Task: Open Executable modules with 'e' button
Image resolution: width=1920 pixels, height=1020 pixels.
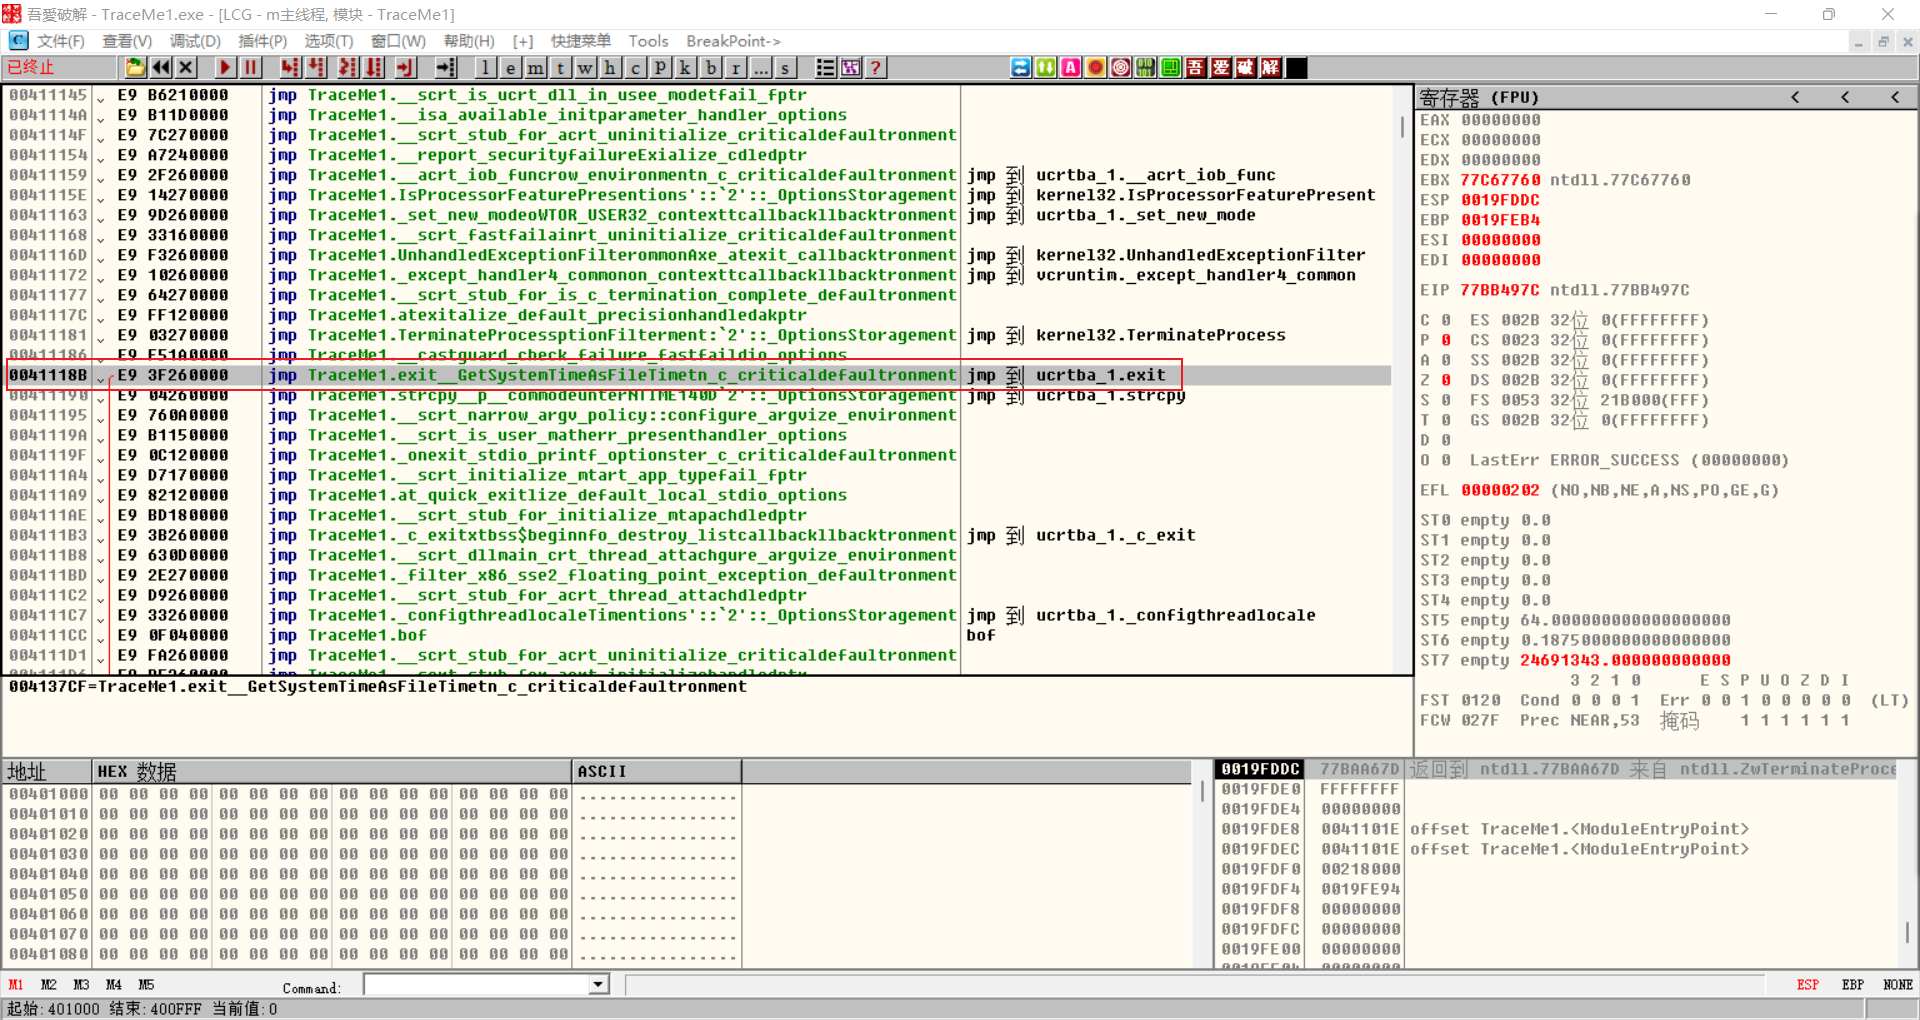Action: (510, 68)
